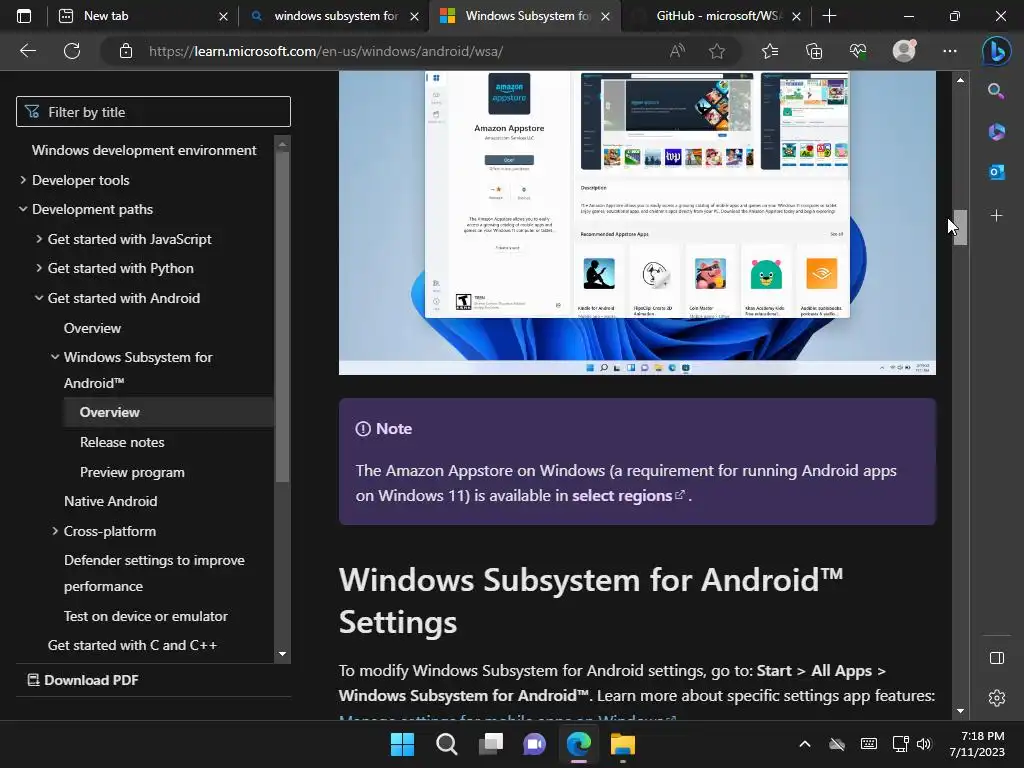The image size is (1024, 768).
Task: Click the Amazon Appstore screenshot image
Action: pos(637,223)
